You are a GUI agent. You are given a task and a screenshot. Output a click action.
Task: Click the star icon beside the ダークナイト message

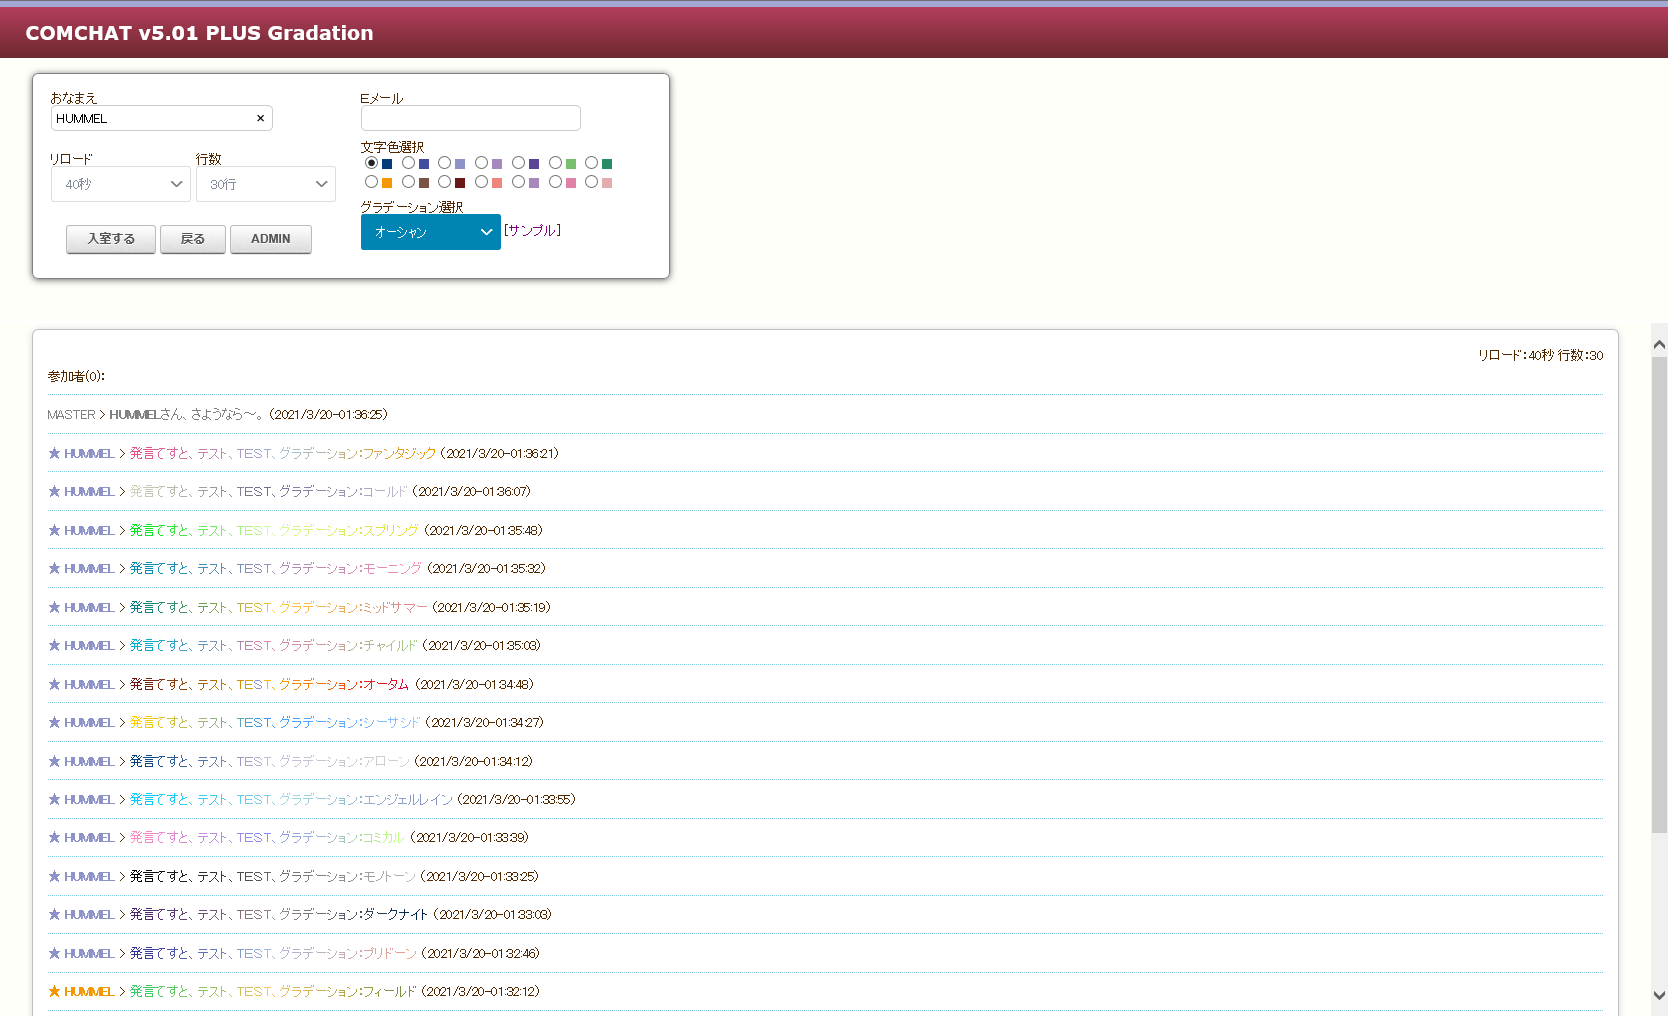tap(54, 914)
